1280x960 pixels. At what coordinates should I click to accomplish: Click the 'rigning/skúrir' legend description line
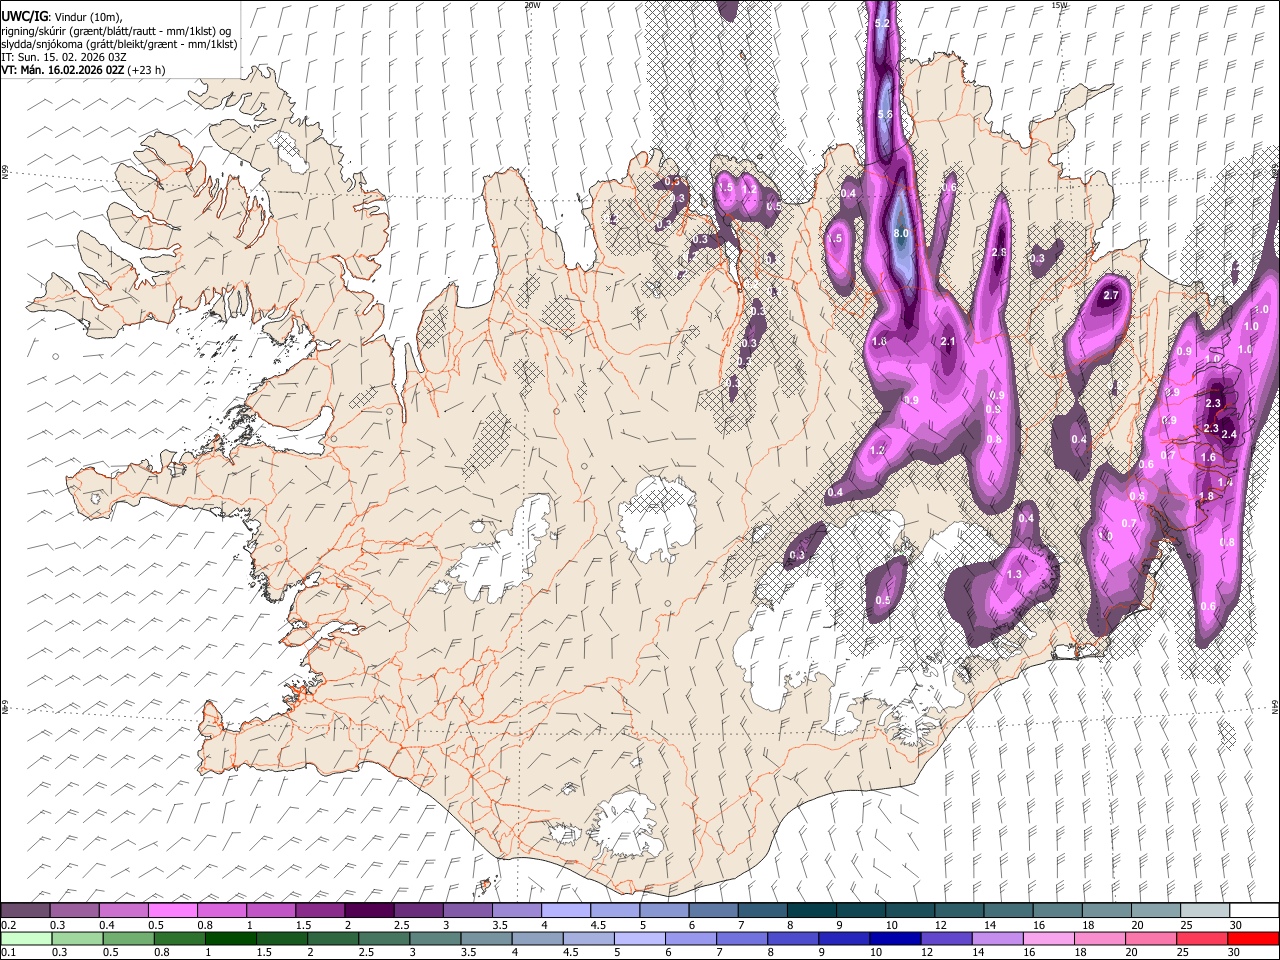[116, 30]
